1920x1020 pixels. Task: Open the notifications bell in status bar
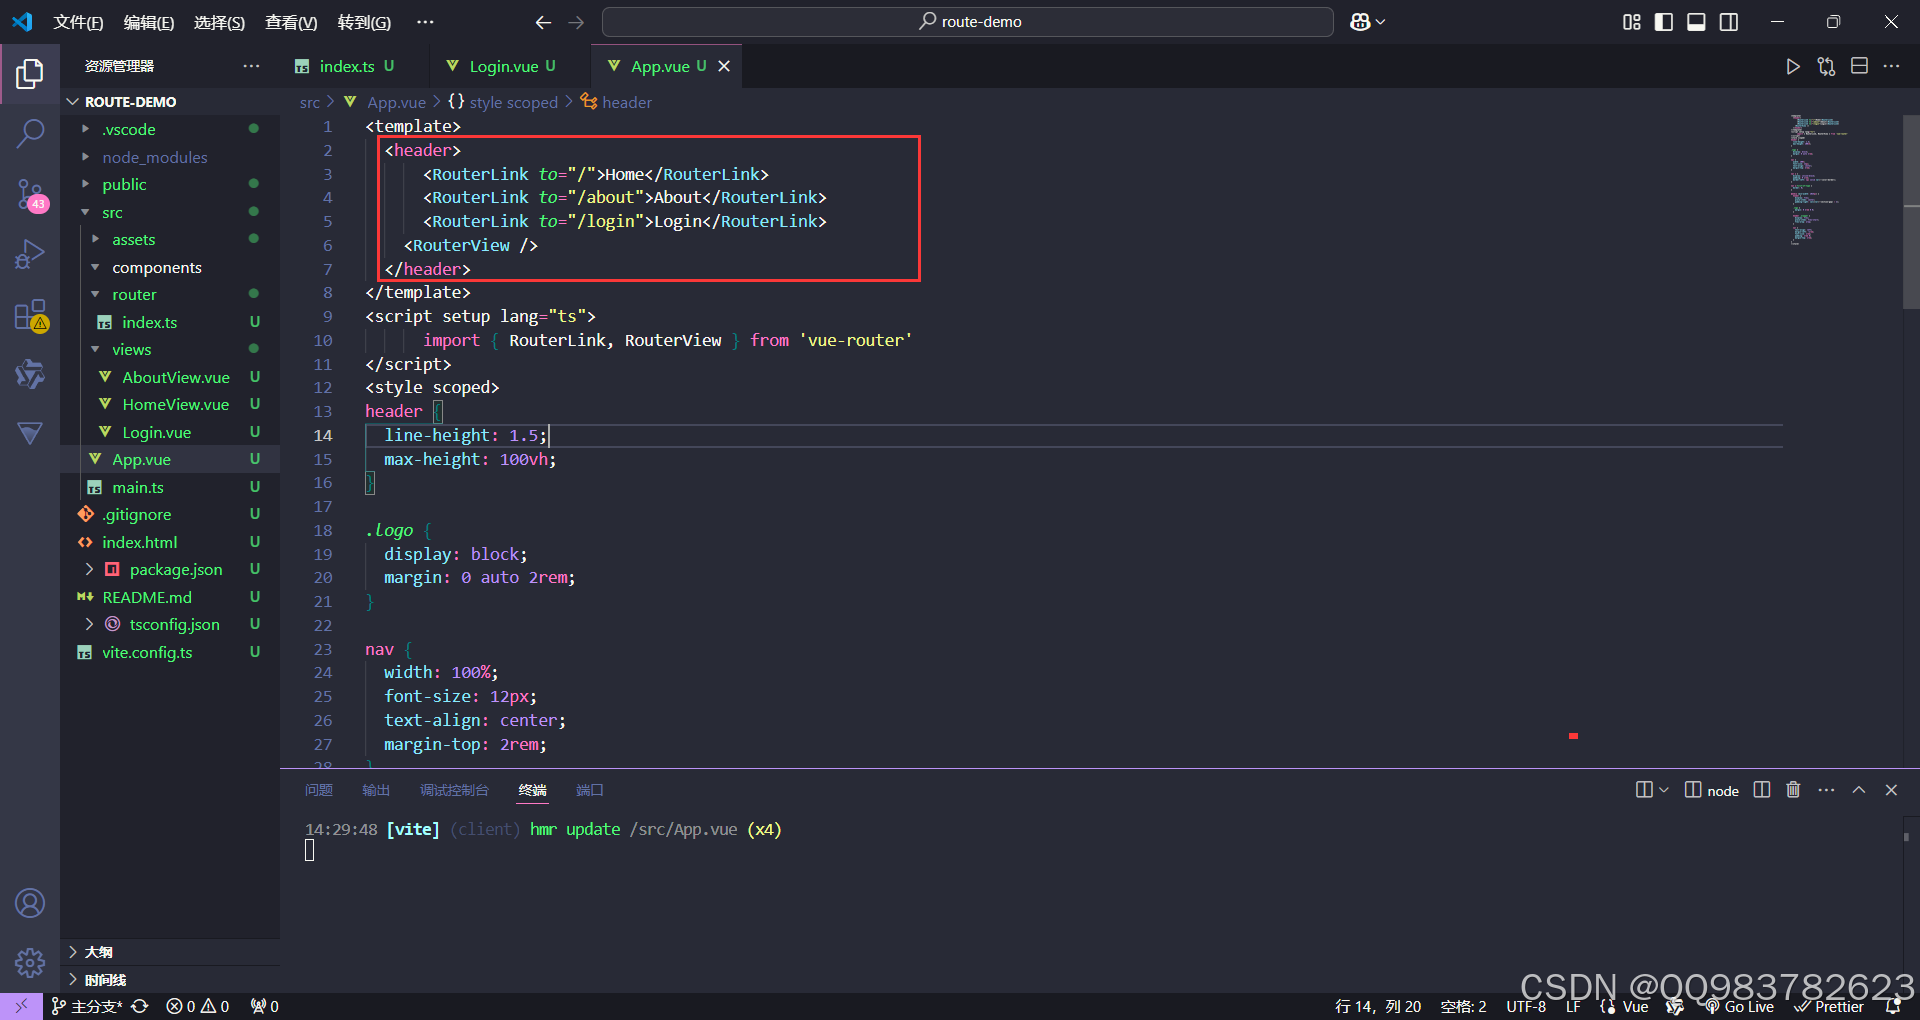(x=1892, y=1006)
